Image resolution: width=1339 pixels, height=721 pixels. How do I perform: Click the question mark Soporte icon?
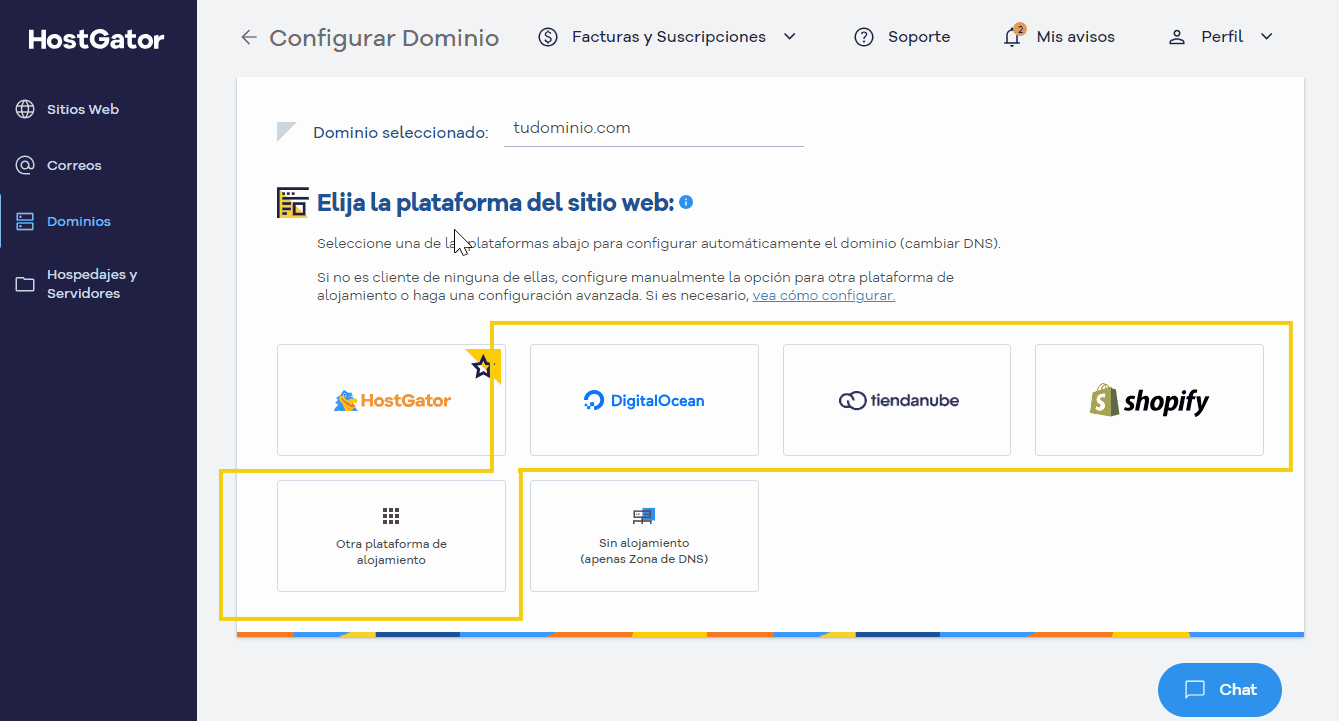864,37
